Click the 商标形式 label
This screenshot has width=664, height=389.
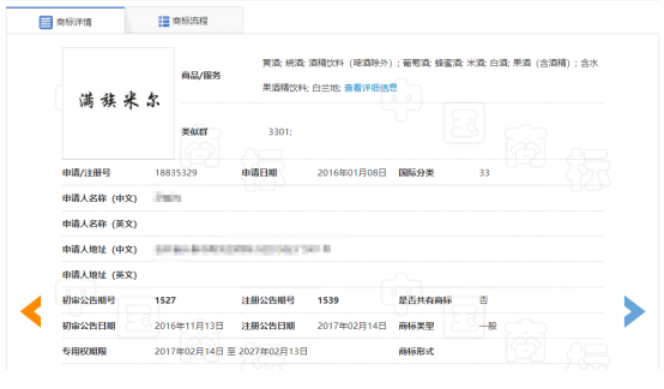pyautogui.click(x=416, y=351)
